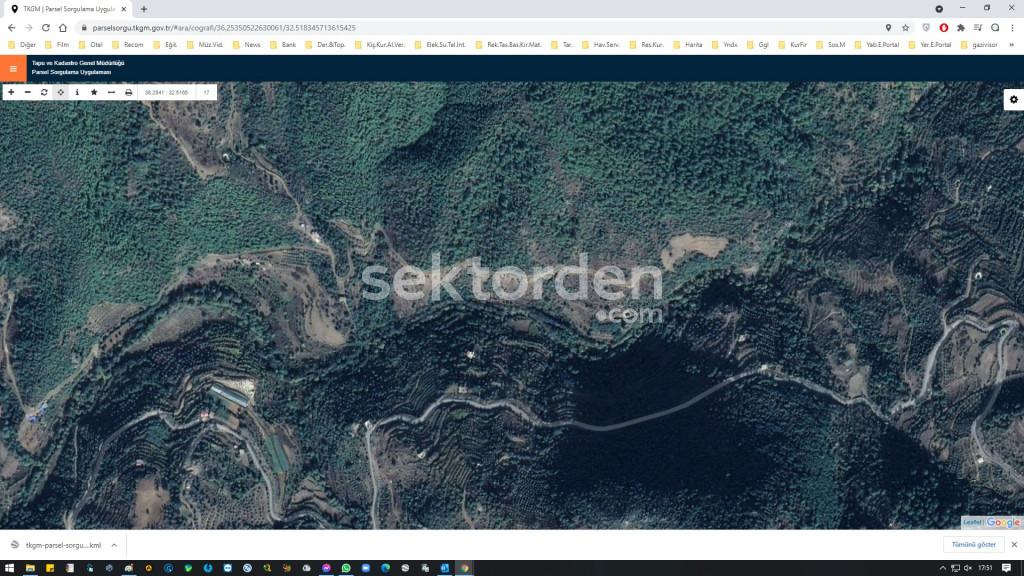Viewport: 1024px width, 576px height.
Task: Open the Bank bookmarks folder
Action: tap(283, 44)
